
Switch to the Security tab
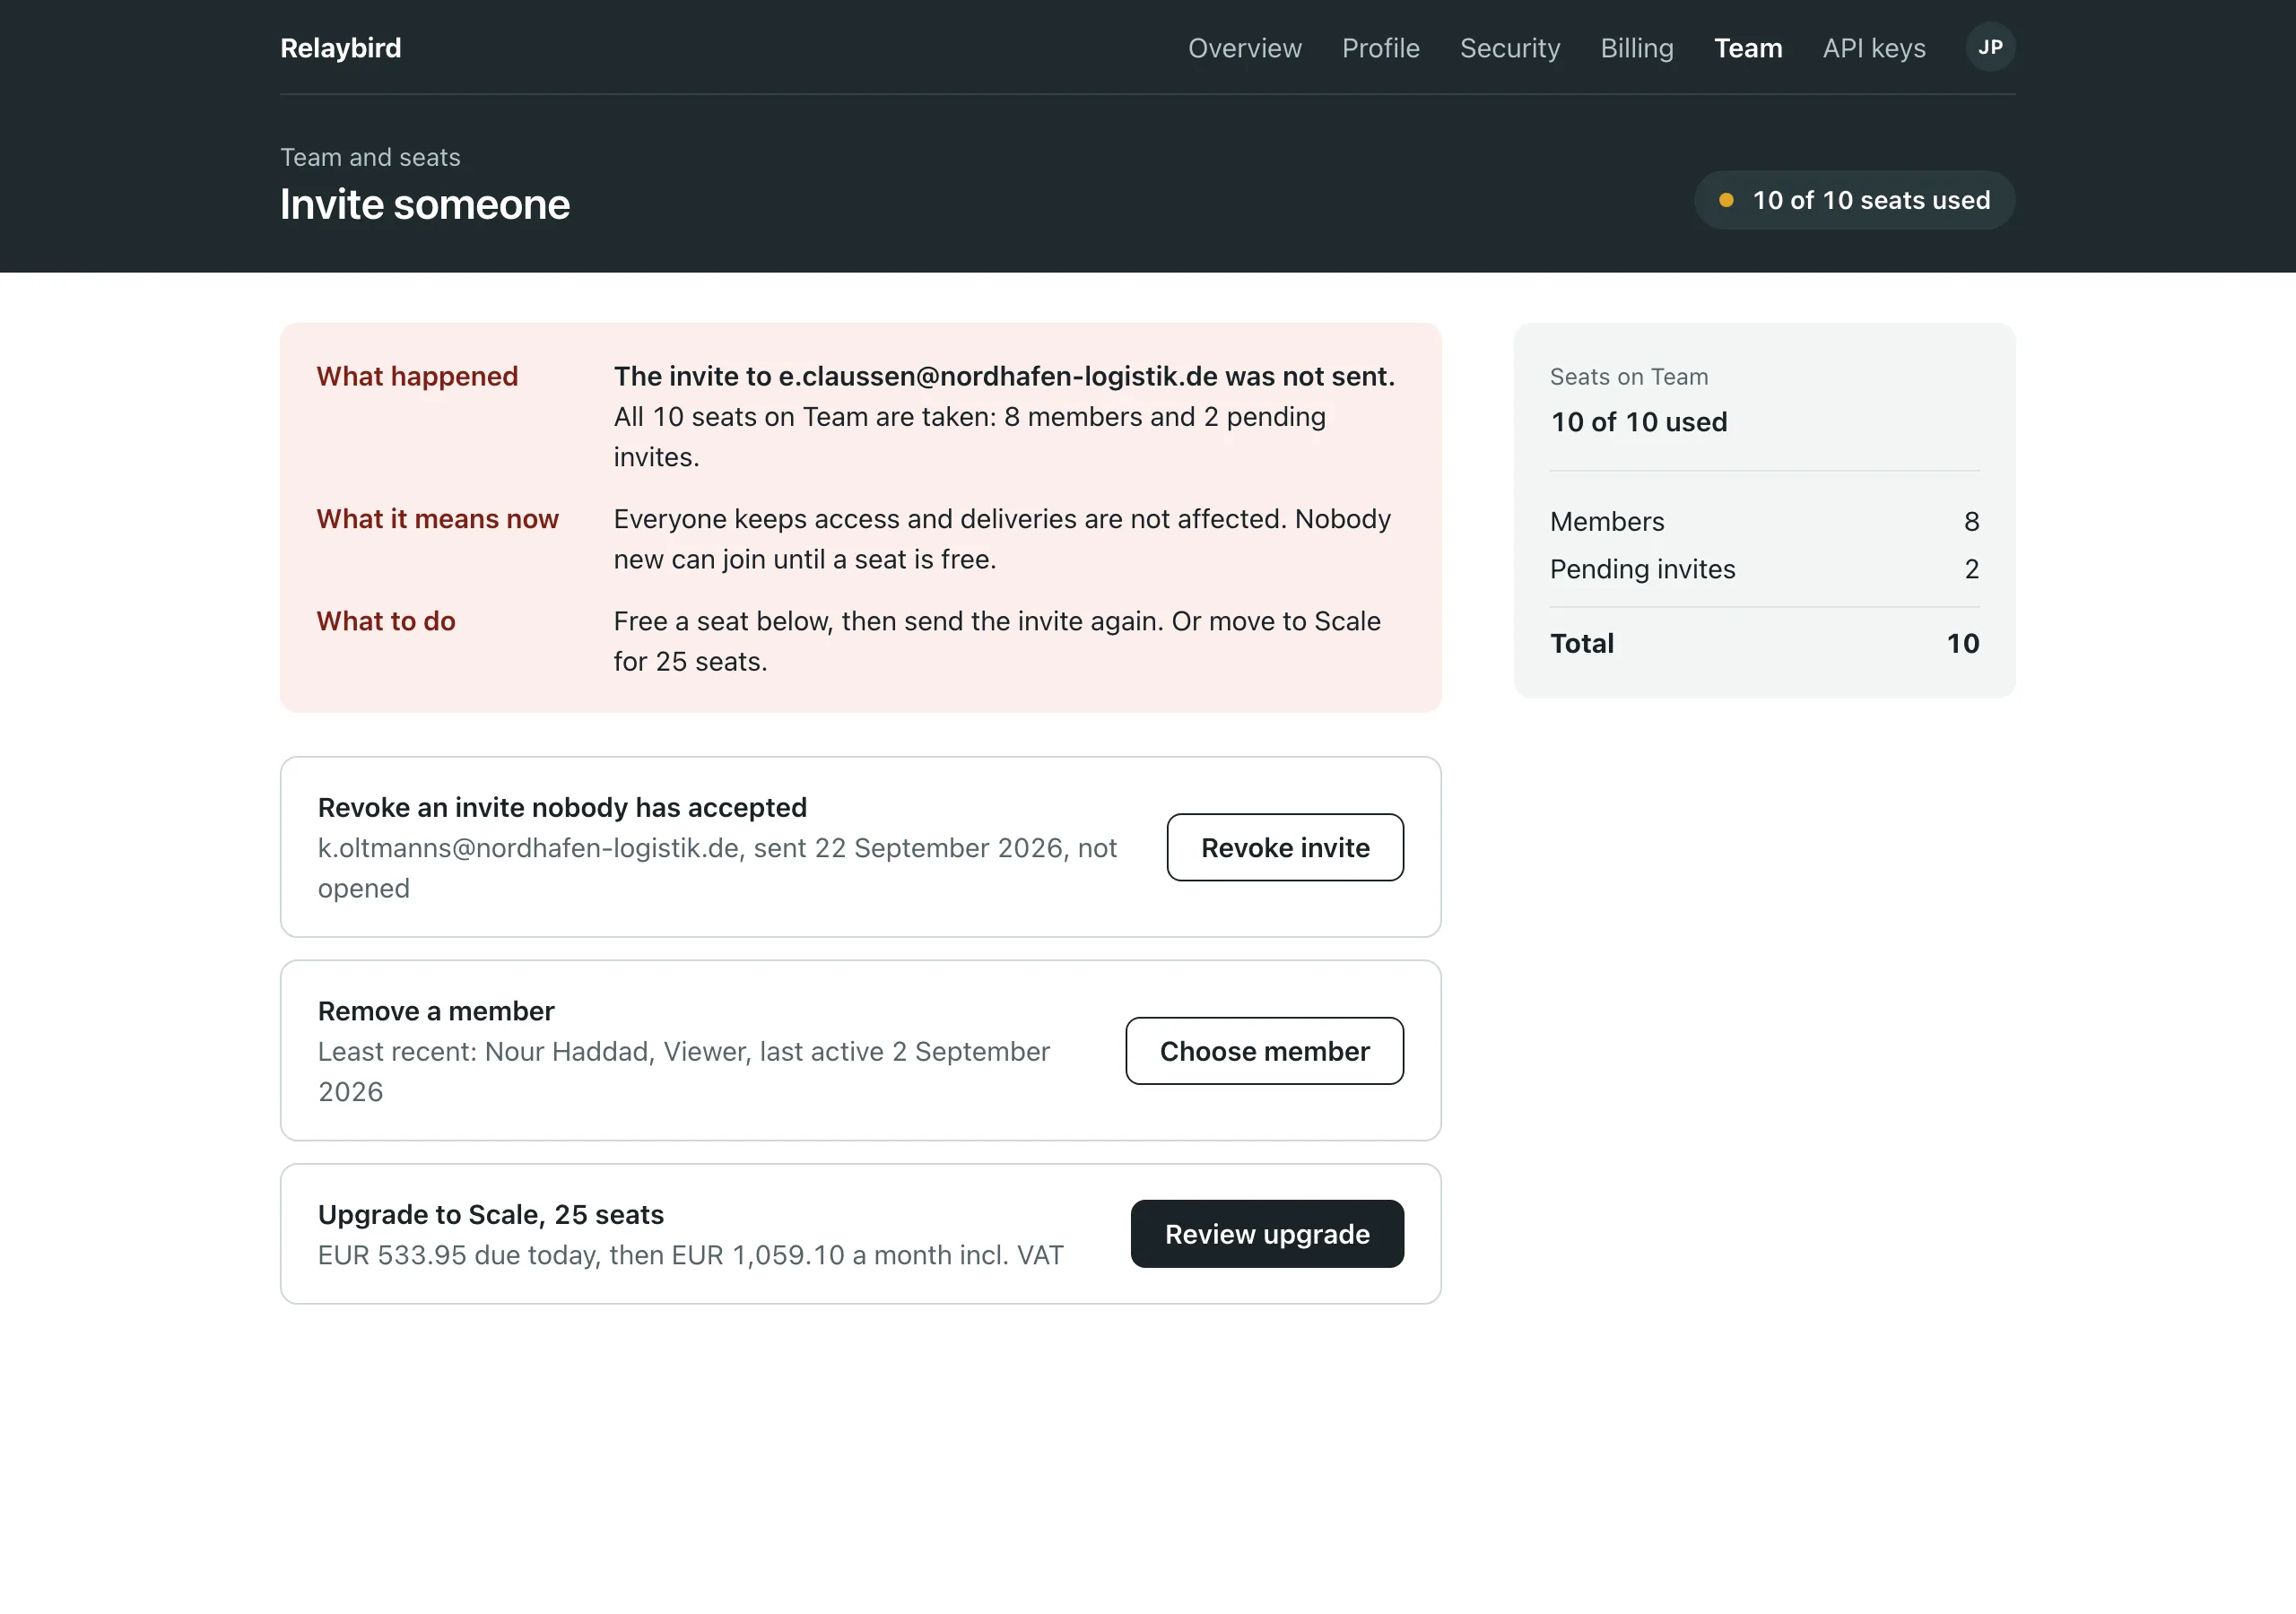point(1510,48)
